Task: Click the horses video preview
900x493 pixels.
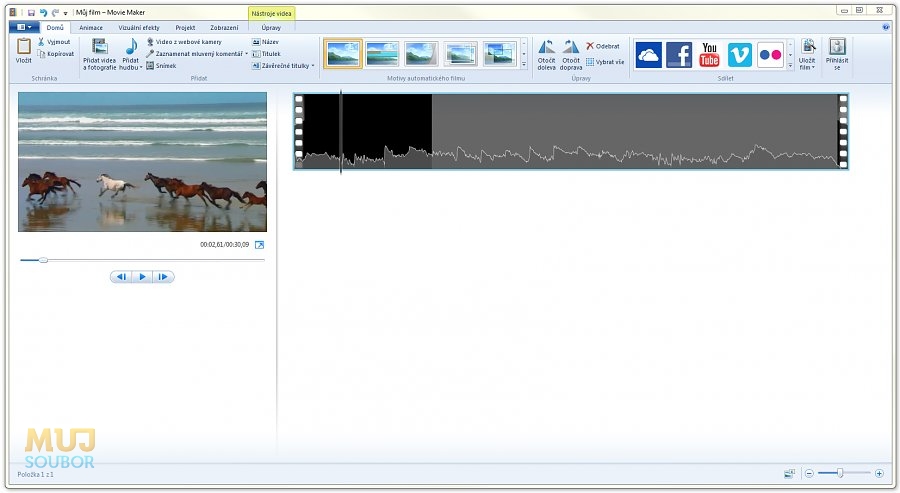Action: 142,162
